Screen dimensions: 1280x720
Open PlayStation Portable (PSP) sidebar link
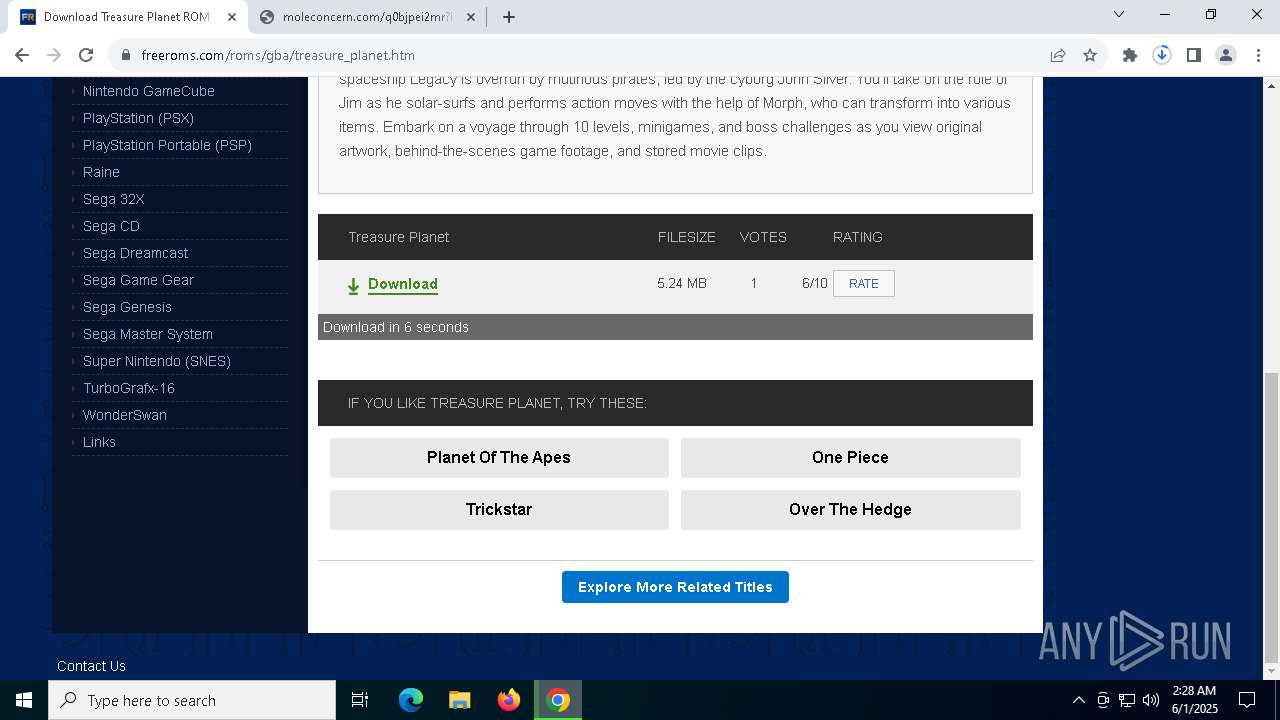point(167,145)
